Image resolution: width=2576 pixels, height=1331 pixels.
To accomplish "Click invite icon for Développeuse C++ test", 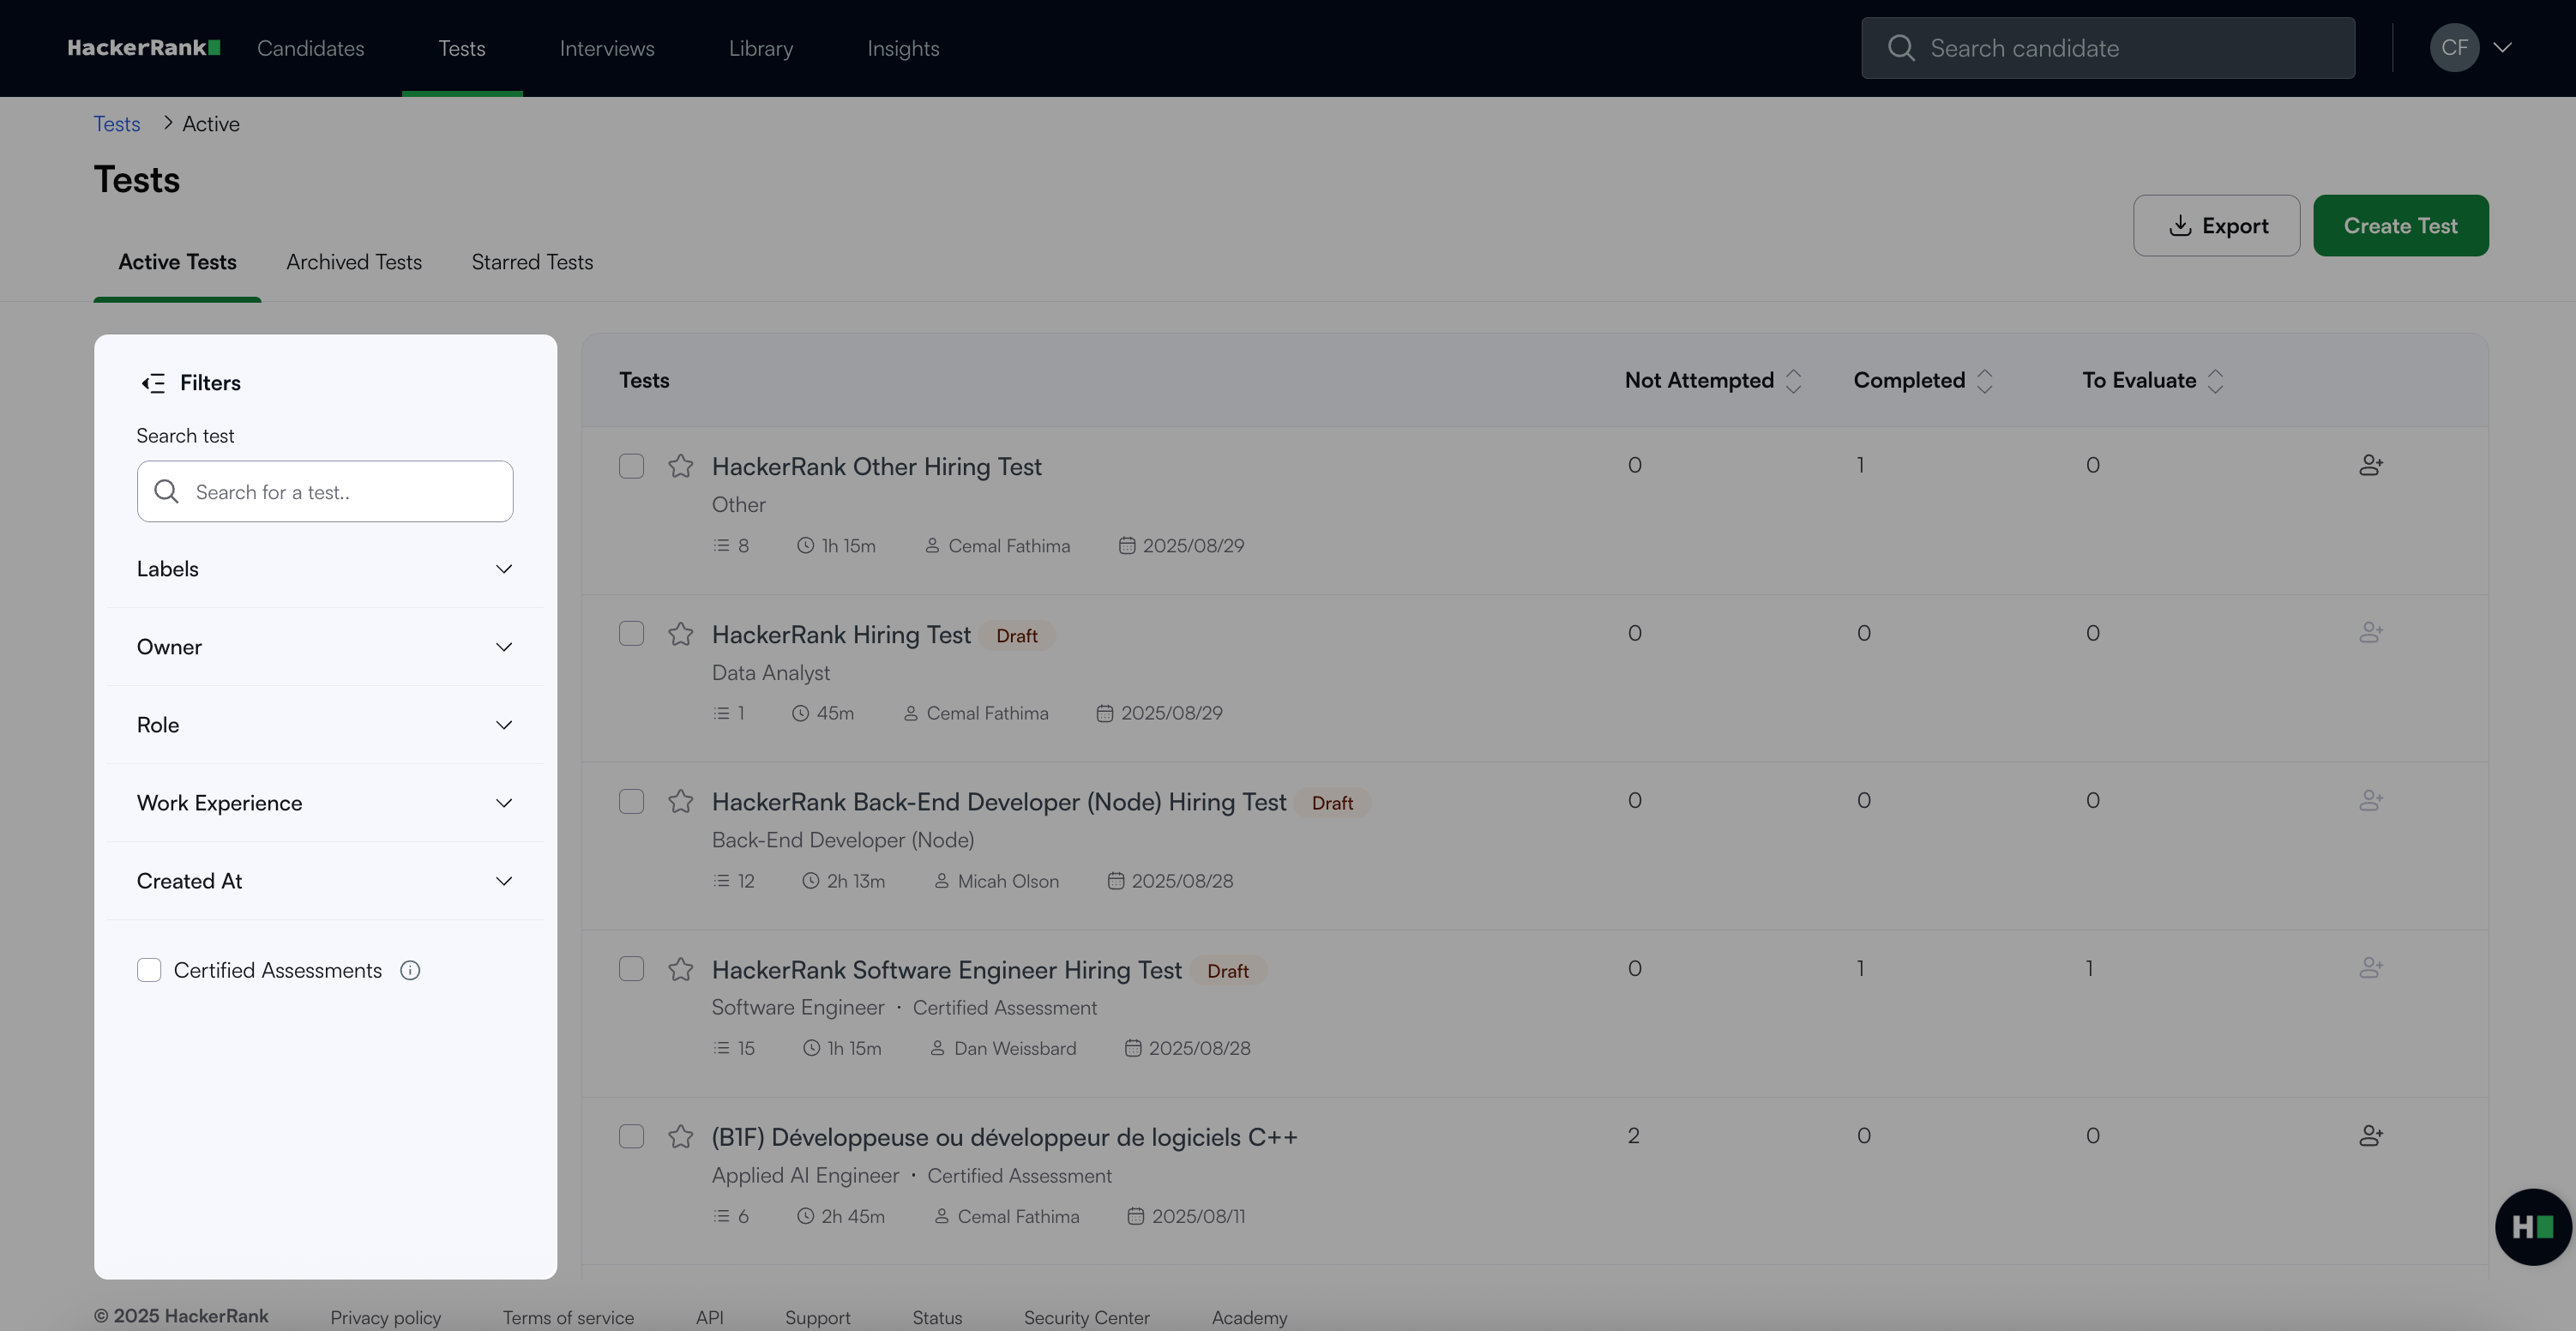I will click(2370, 1136).
